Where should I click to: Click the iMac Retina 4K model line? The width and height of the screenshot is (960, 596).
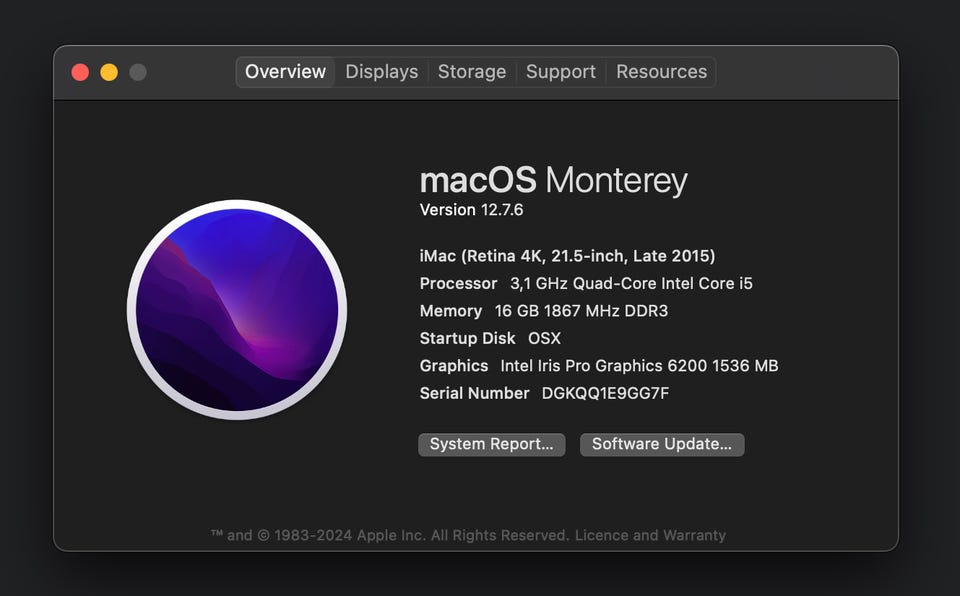(x=567, y=256)
